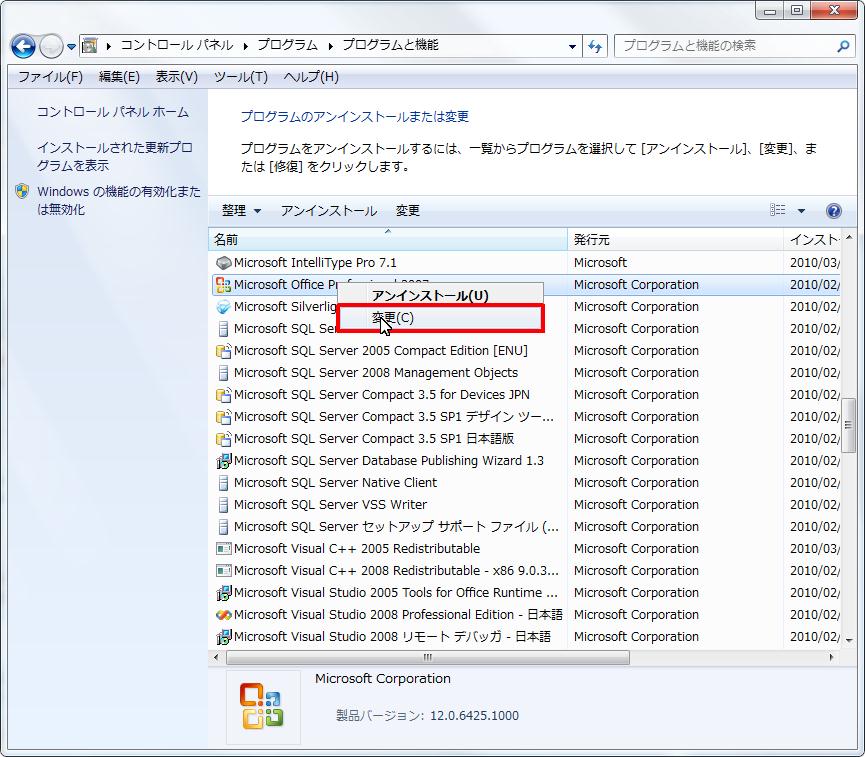Screen dimensions: 865x757
Task: Select アンインストール(U) in the context menu
Action: pyautogui.click(x=430, y=295)
